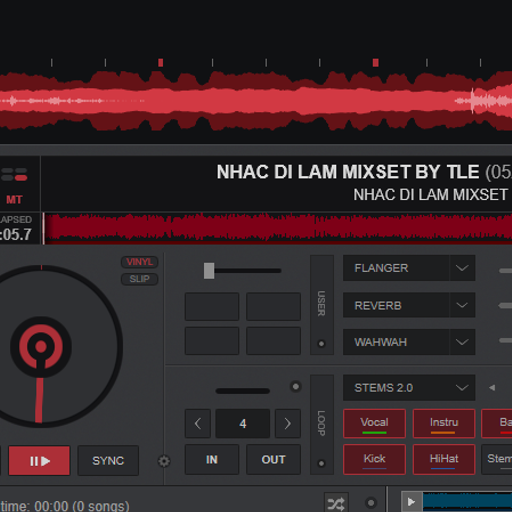The image size is (512, 512).
Task: Open the REVERB effect dropdown arrow
Action: (462, 305)
